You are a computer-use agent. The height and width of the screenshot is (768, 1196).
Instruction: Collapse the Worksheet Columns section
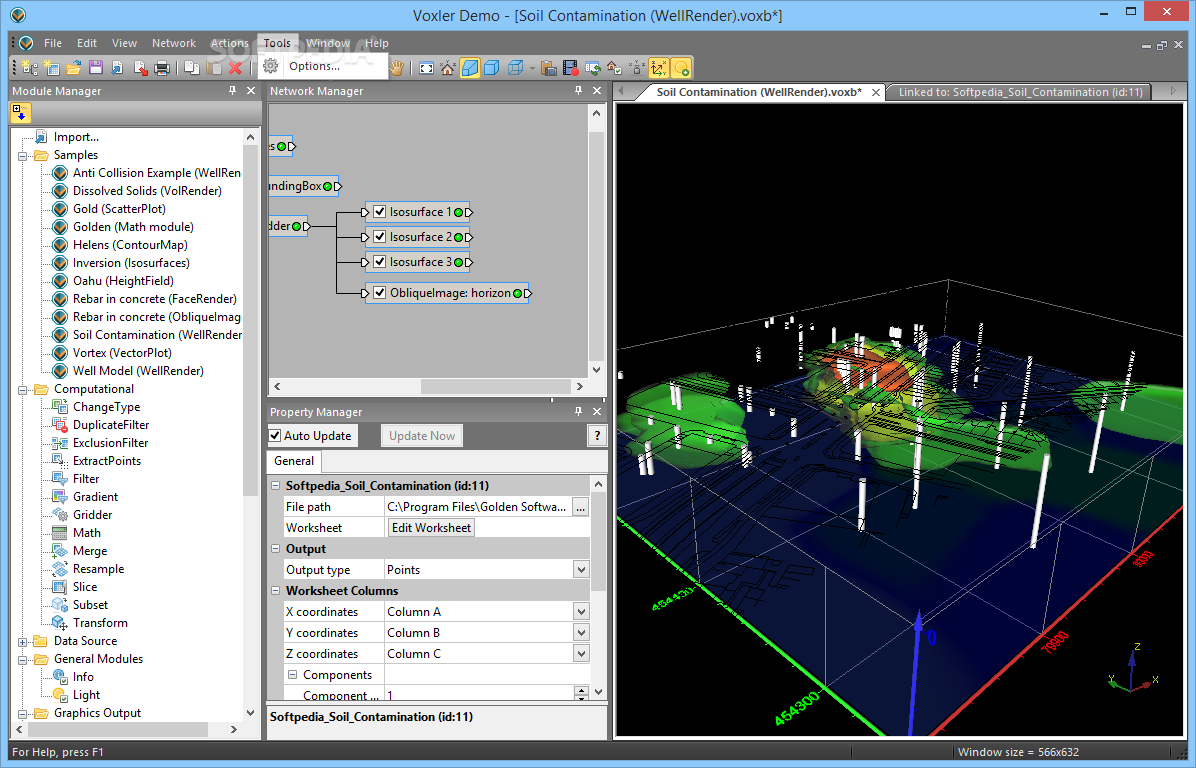pyautogui.click(x=275, y=590)
